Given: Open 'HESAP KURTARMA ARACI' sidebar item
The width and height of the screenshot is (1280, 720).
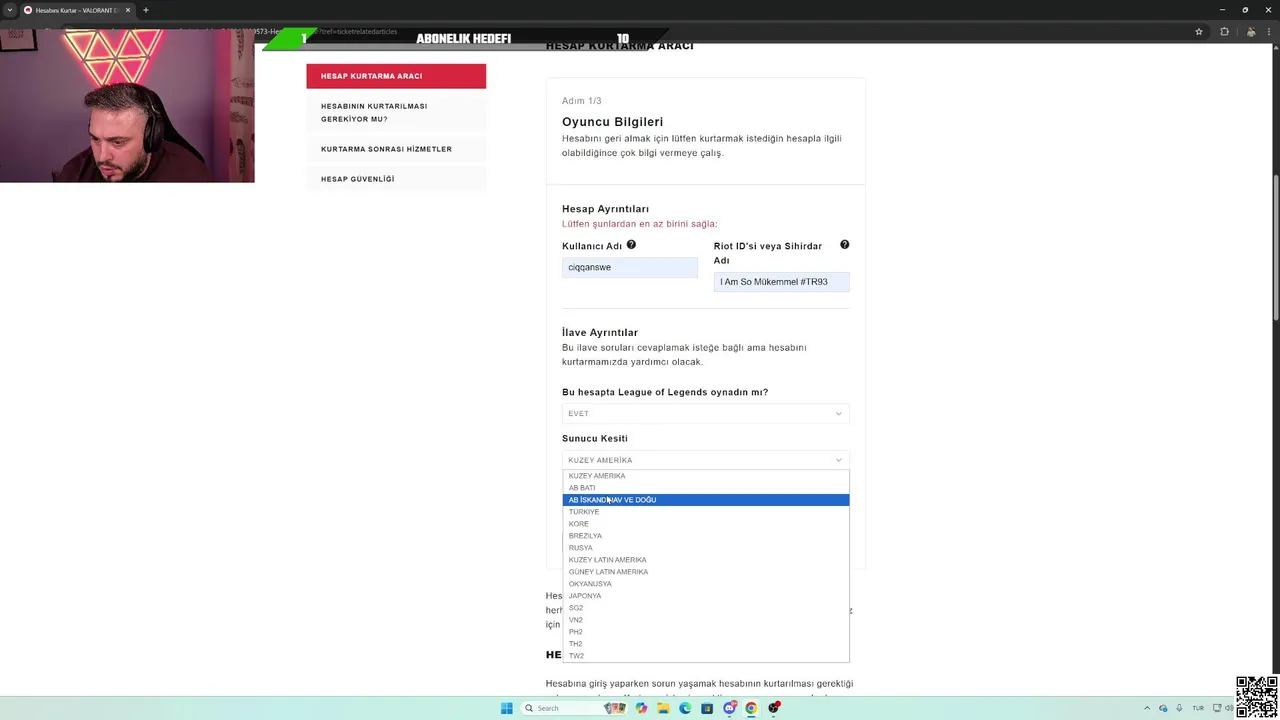Looking at the screenshot, I should [x=396, y=76].
